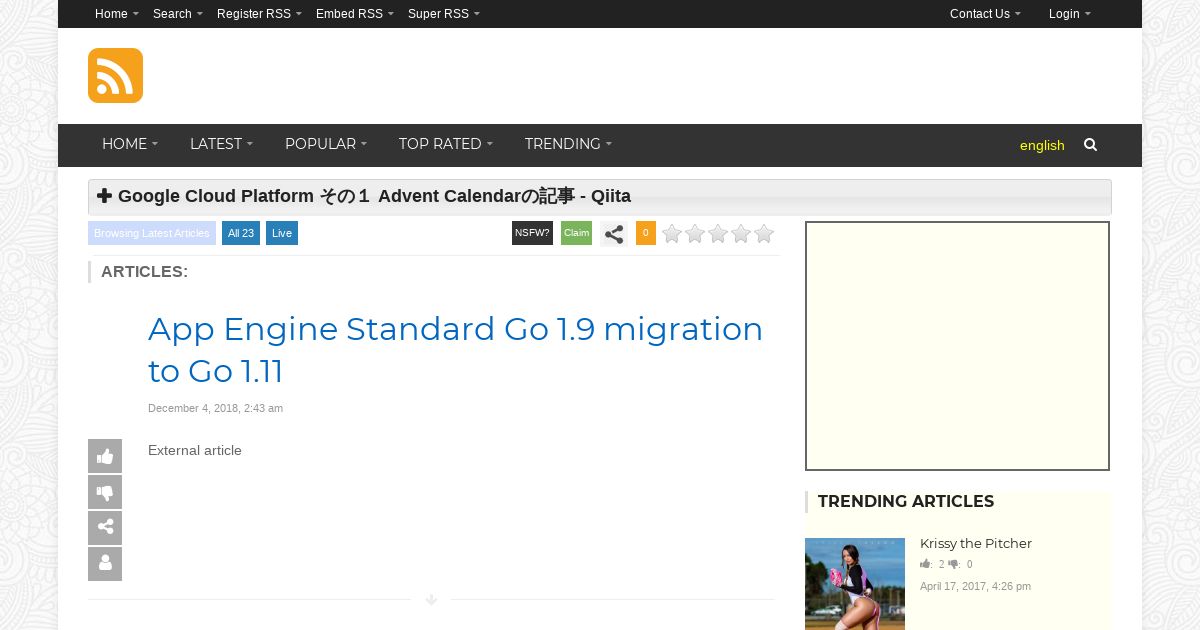Rate feed two stars
Screen dimensions: 1200x630
pyautogui.click(x=695, y=234)
